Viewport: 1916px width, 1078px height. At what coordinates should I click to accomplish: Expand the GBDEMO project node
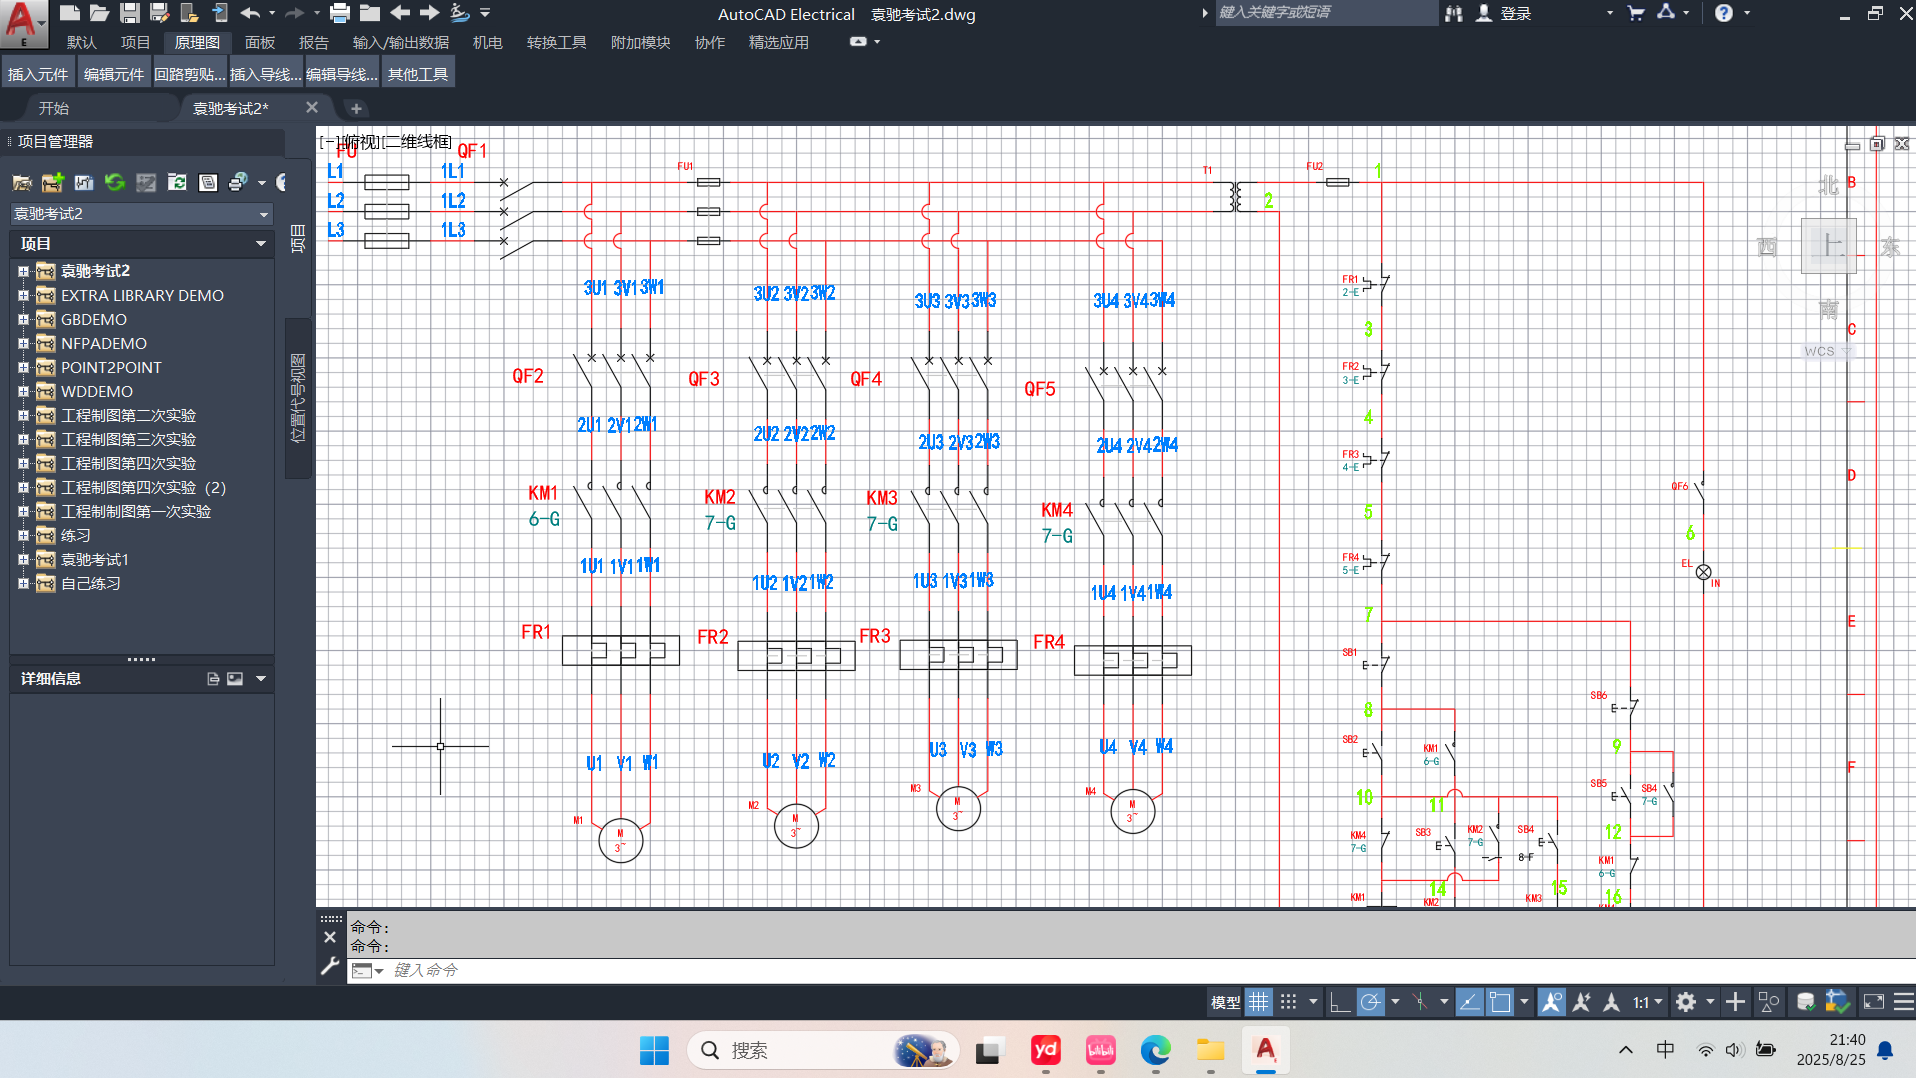click(23, 319)
